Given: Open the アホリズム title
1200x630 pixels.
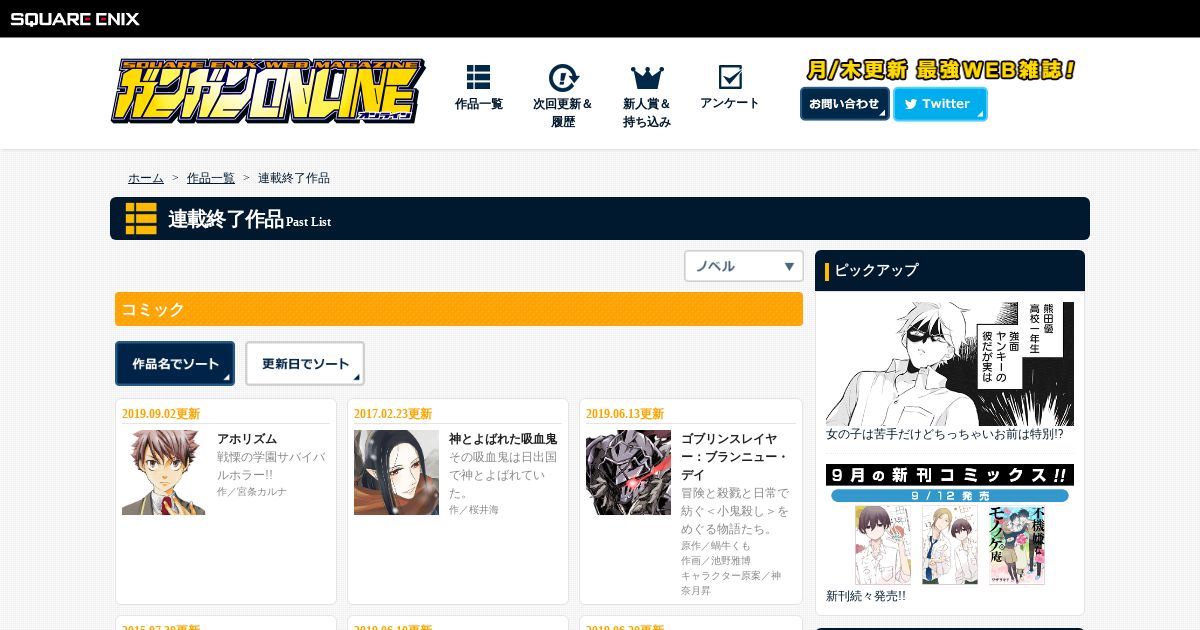Looking at the screenshot, I should (x=247, y=439).
